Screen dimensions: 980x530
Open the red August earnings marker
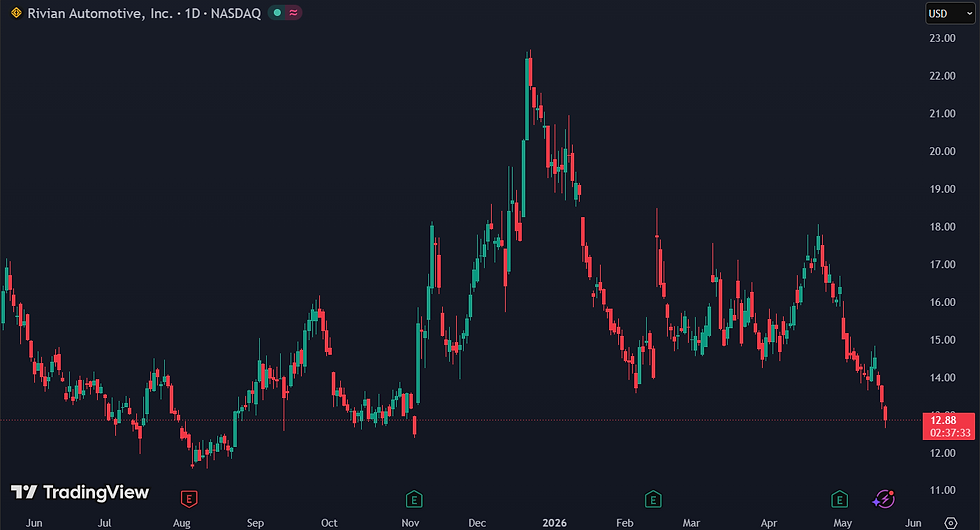pos(189,499)
